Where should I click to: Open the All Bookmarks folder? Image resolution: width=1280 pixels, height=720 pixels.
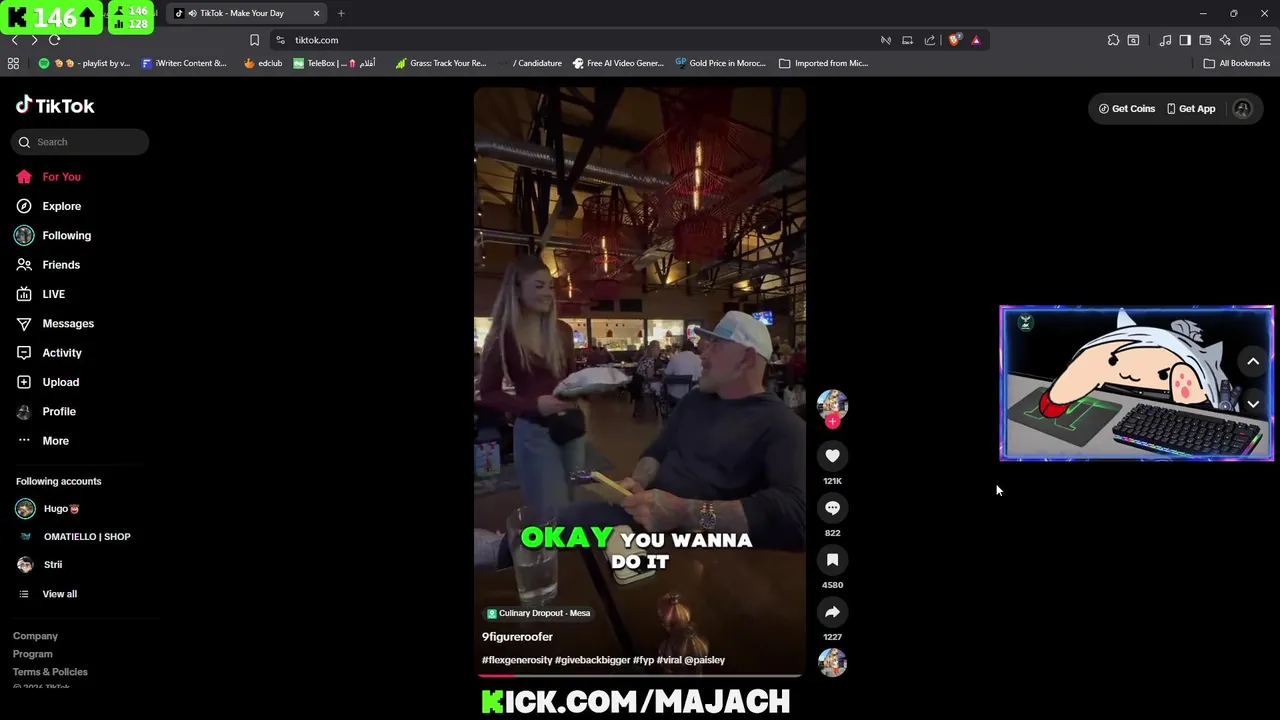coord(1237,63)
